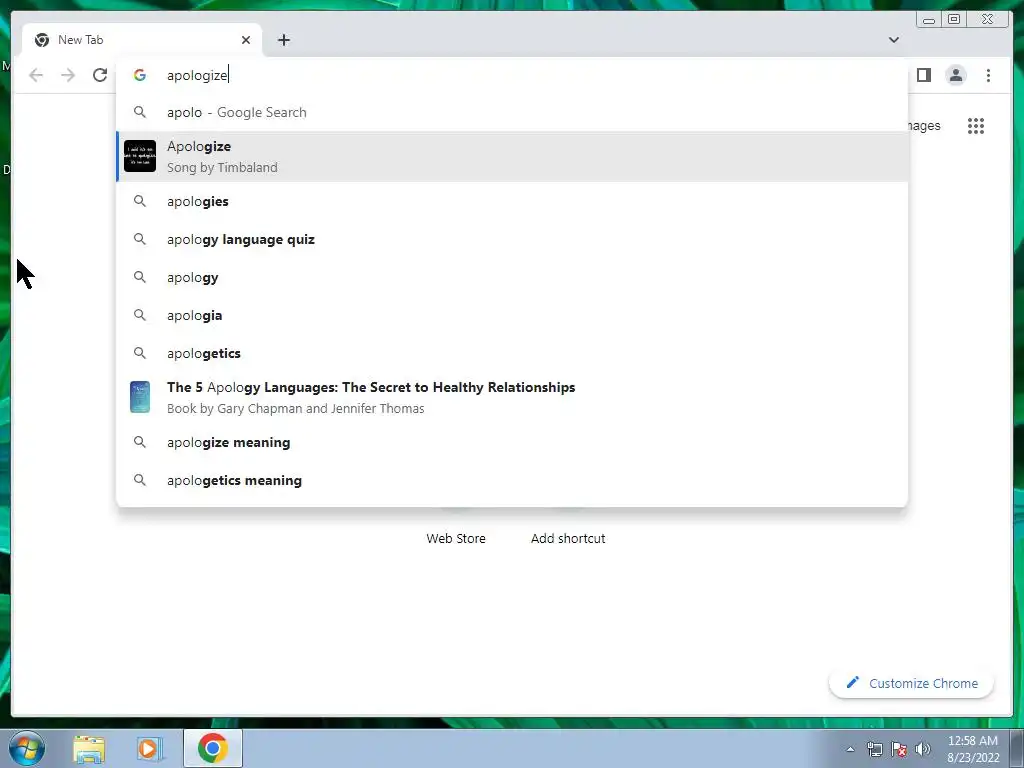Click the Show desktop strip at the taskbar's end
Viewport: 1024px width, 768px height.
(x=1017, y=748)
